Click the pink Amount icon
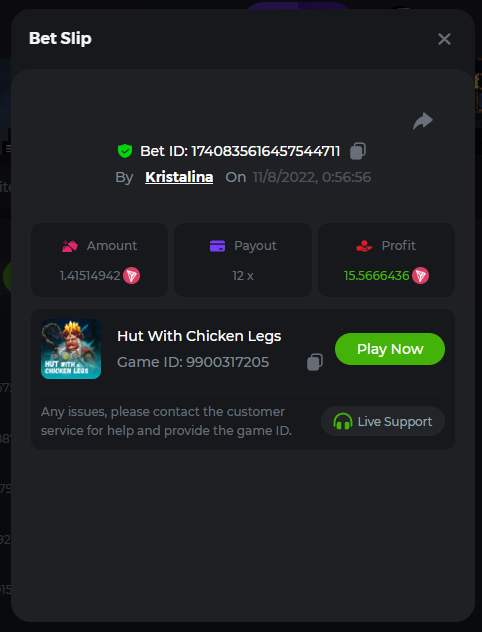This screenshot has height=632, width=482. (x=70, y=246)
